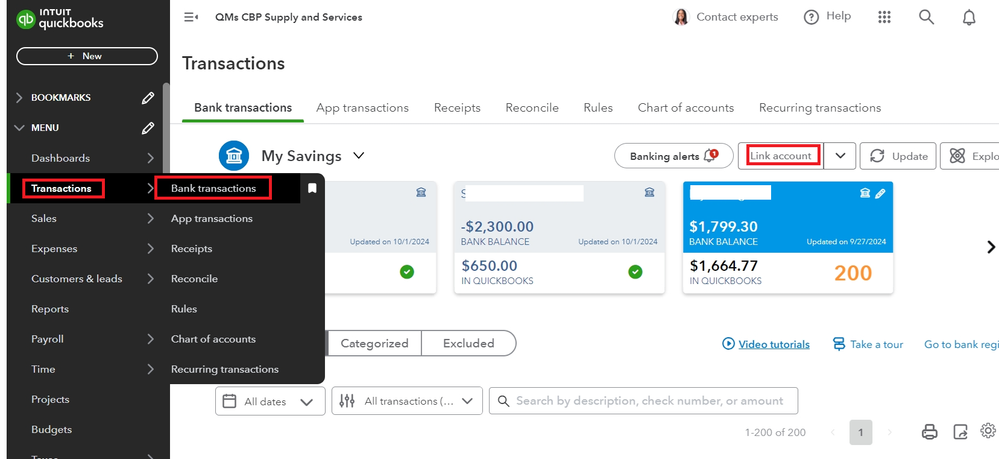
Task: Open the All transactions filter dropdown
Action: pyautogui.click(x=407, y=401)
